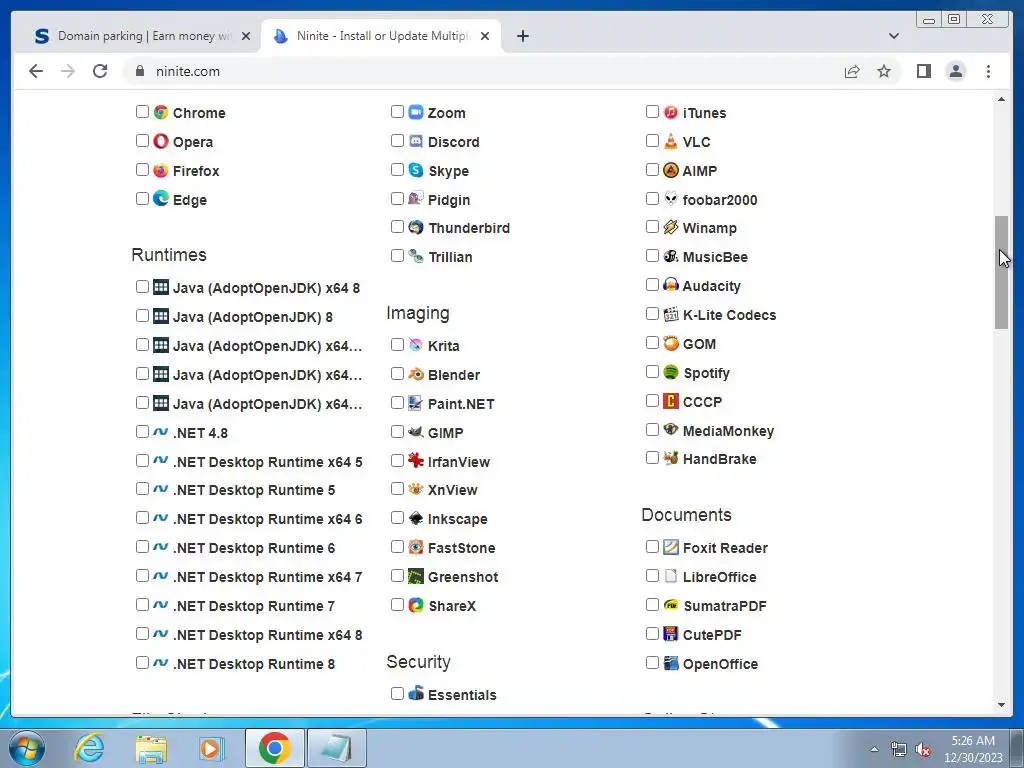Enable the Java (AdoptOpenJDK) 8 checkbox
1024x768 pixels.
[142, 316]
